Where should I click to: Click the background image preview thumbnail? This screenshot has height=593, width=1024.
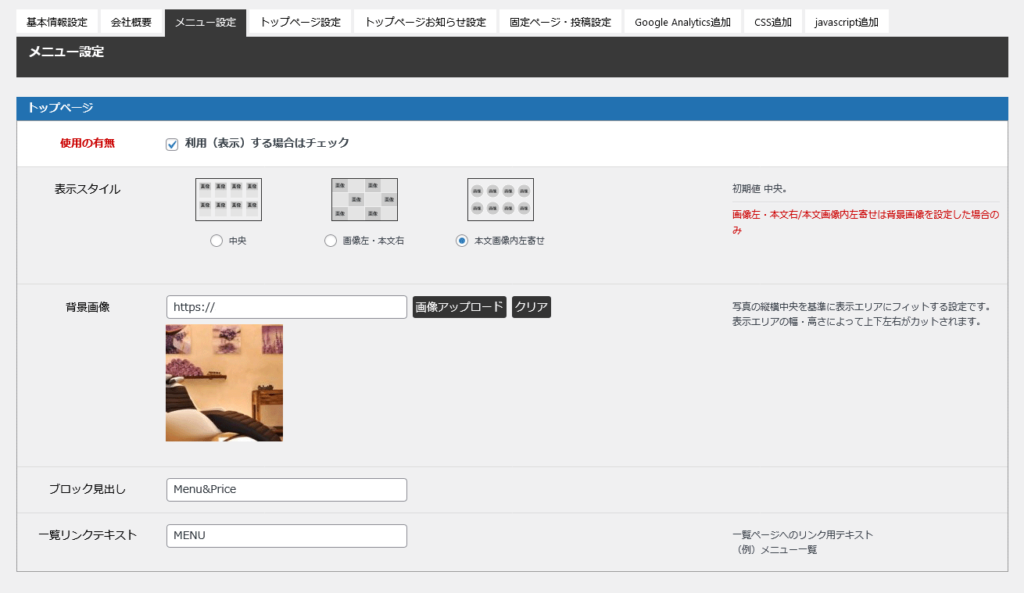(224, 382)
